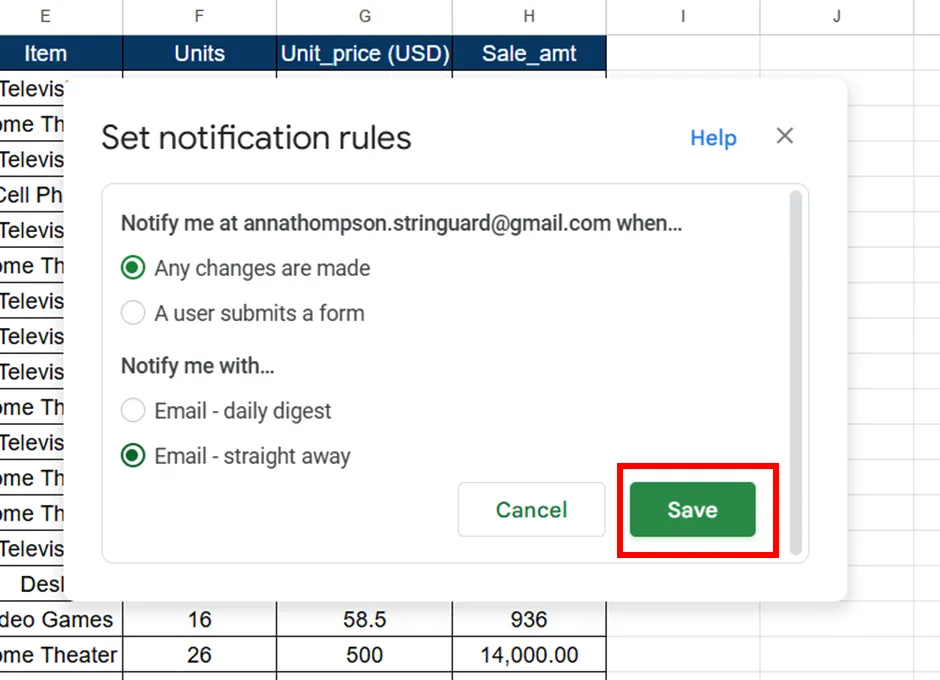Click the cell containing 500
Viewport: 940px width, 680px height.
coord(364,654)
